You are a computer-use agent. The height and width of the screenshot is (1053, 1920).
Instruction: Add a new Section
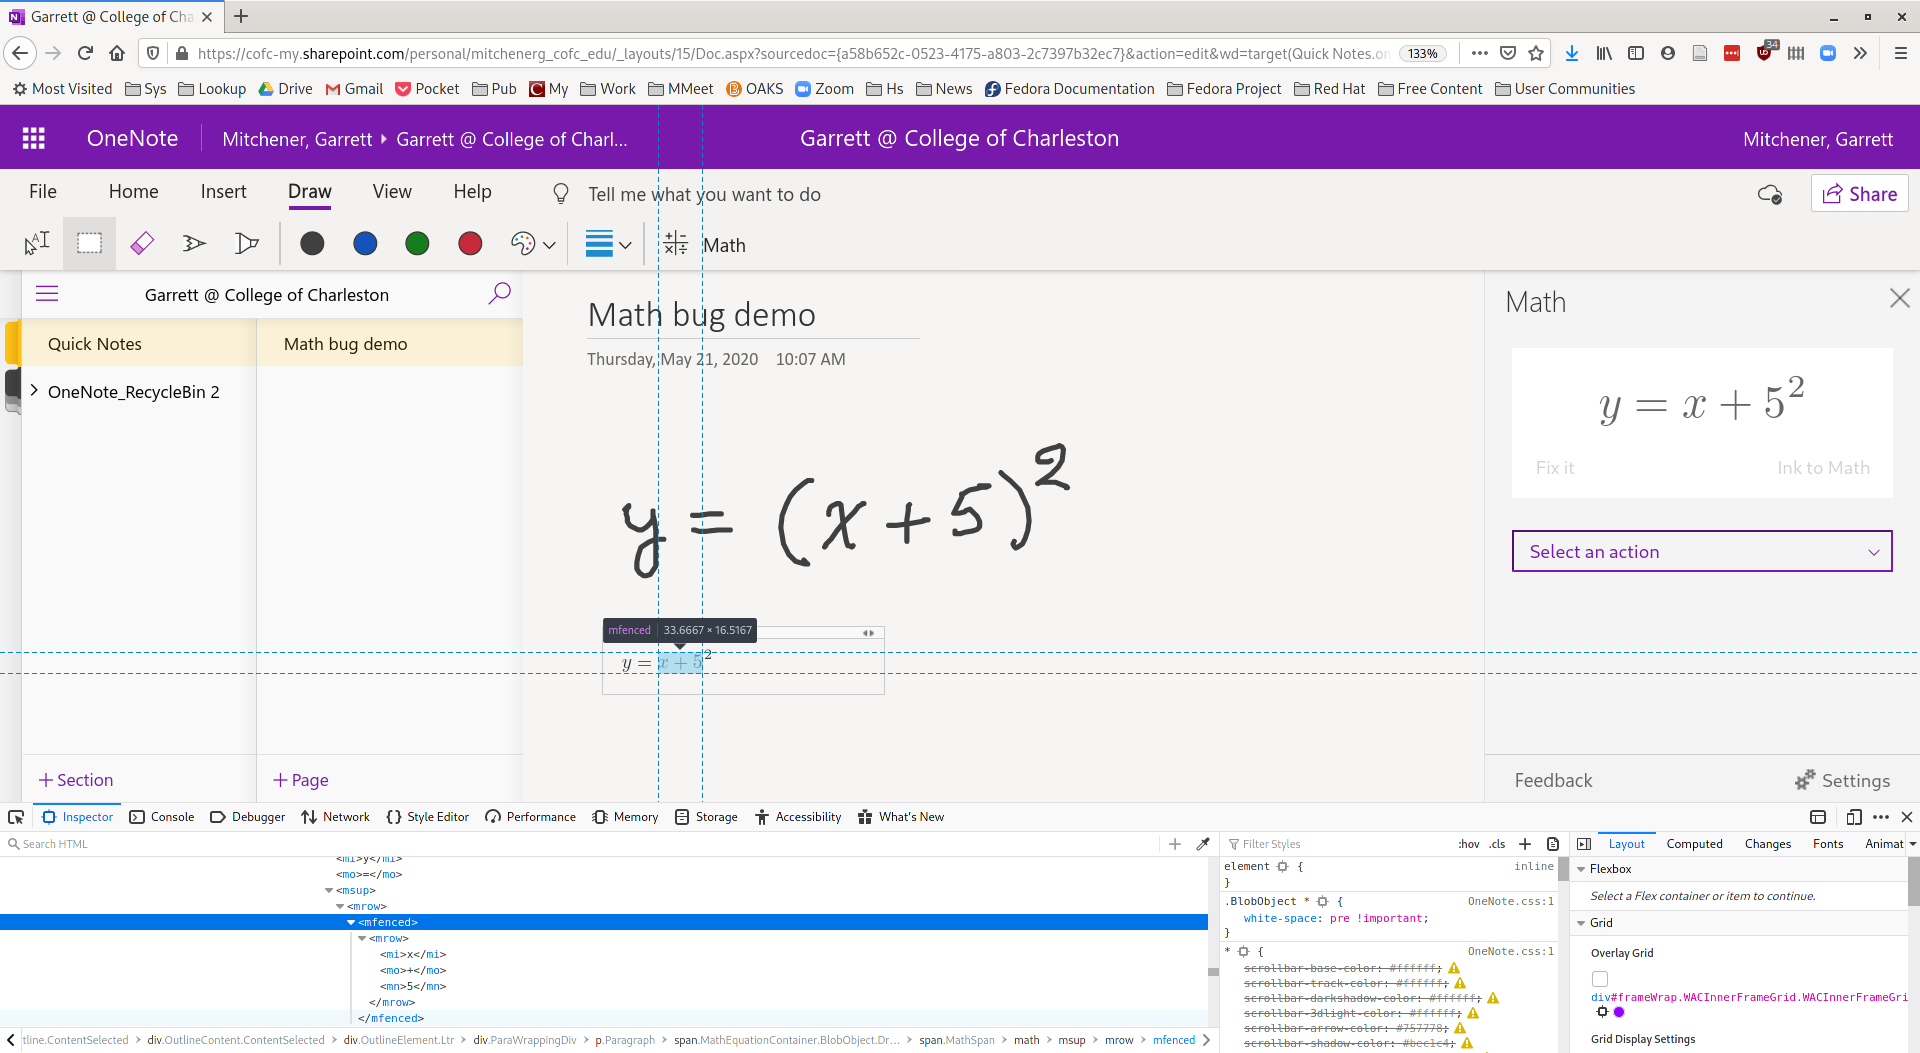[x=76, y=780]
